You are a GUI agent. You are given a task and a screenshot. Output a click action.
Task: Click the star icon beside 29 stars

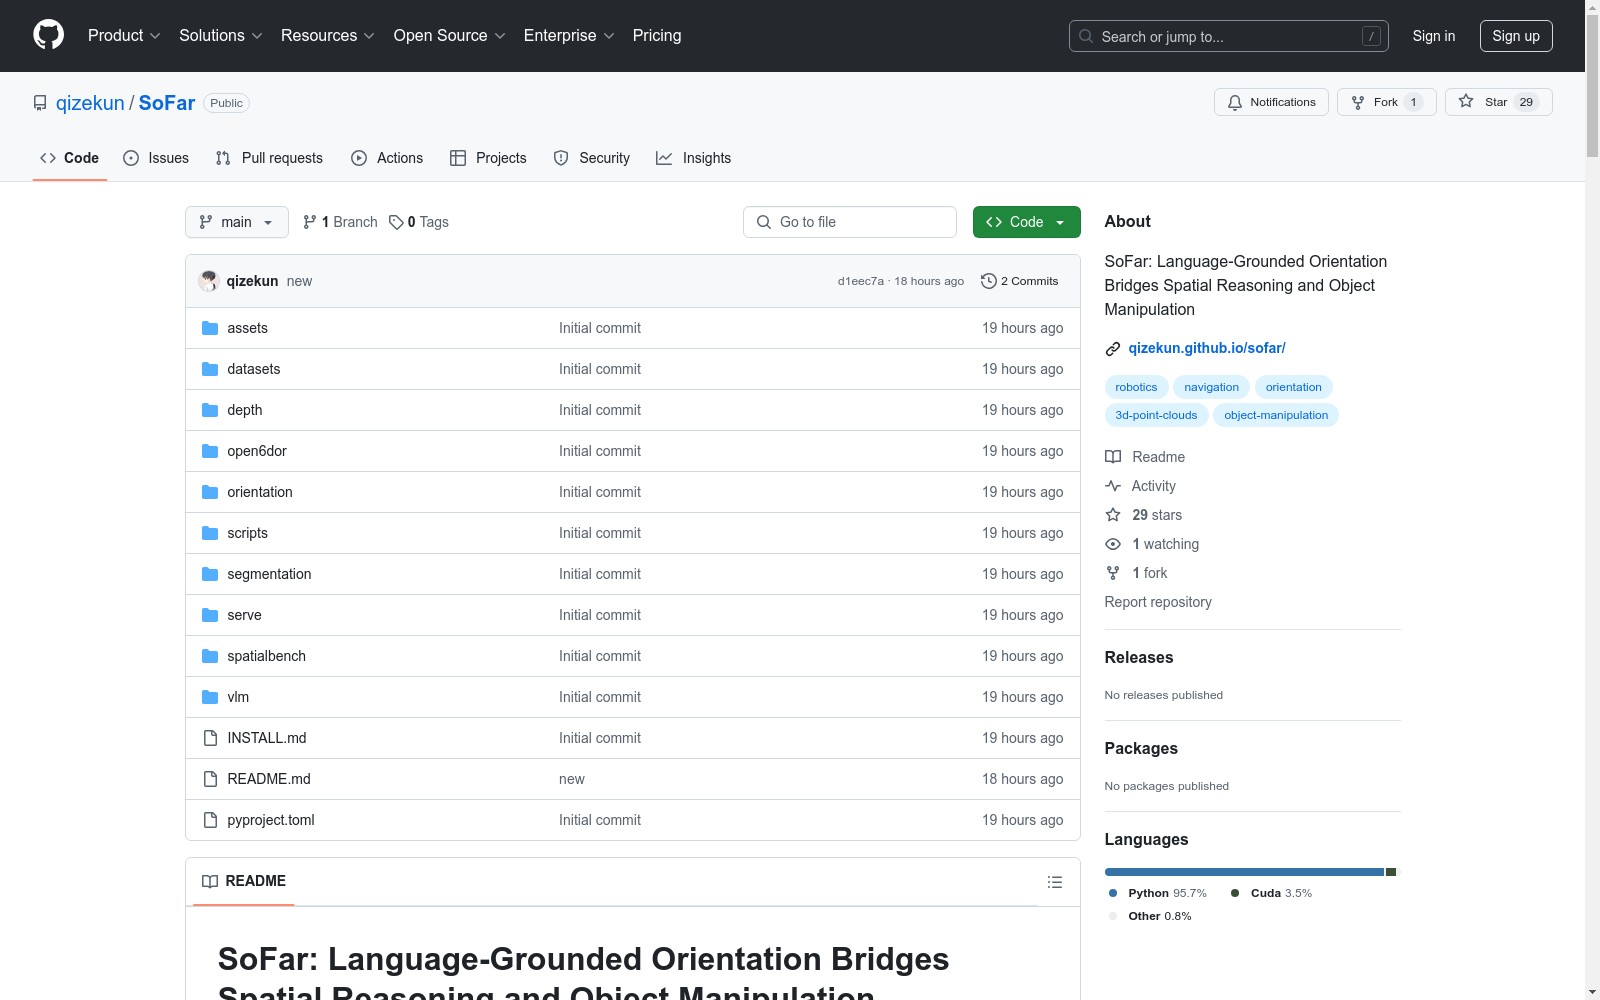pos(1113,515)
